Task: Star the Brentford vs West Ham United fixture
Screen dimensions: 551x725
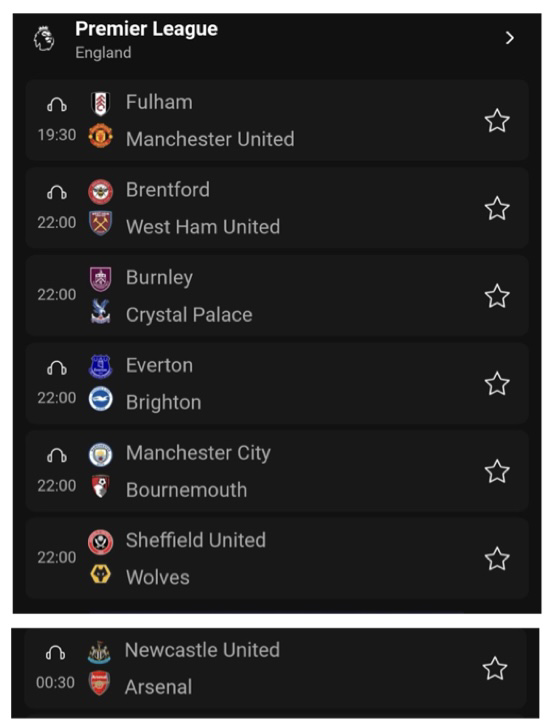Action: pos(497,209)
